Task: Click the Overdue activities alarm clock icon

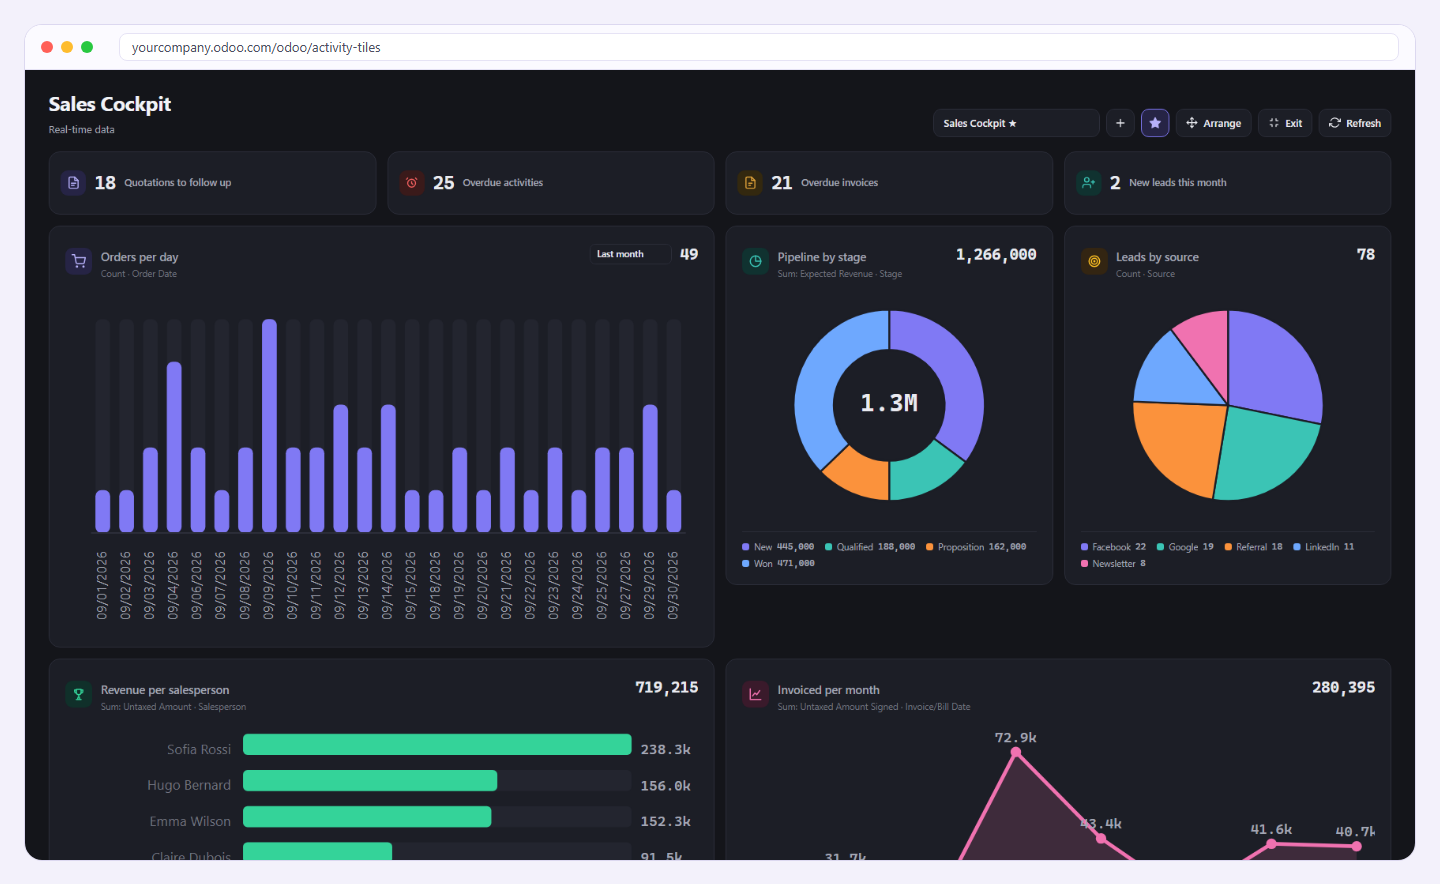Action: [x=411, y=183]
